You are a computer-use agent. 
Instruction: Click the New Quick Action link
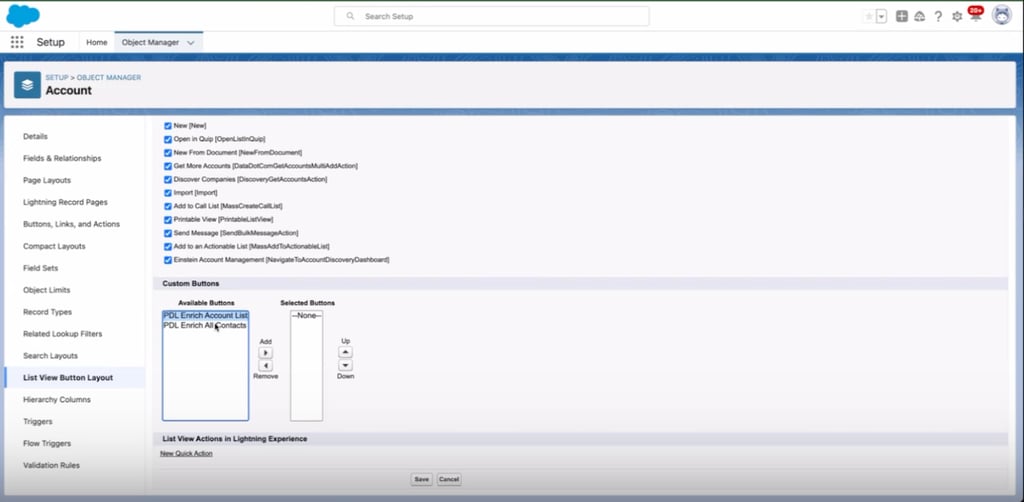tap(186, 453)
